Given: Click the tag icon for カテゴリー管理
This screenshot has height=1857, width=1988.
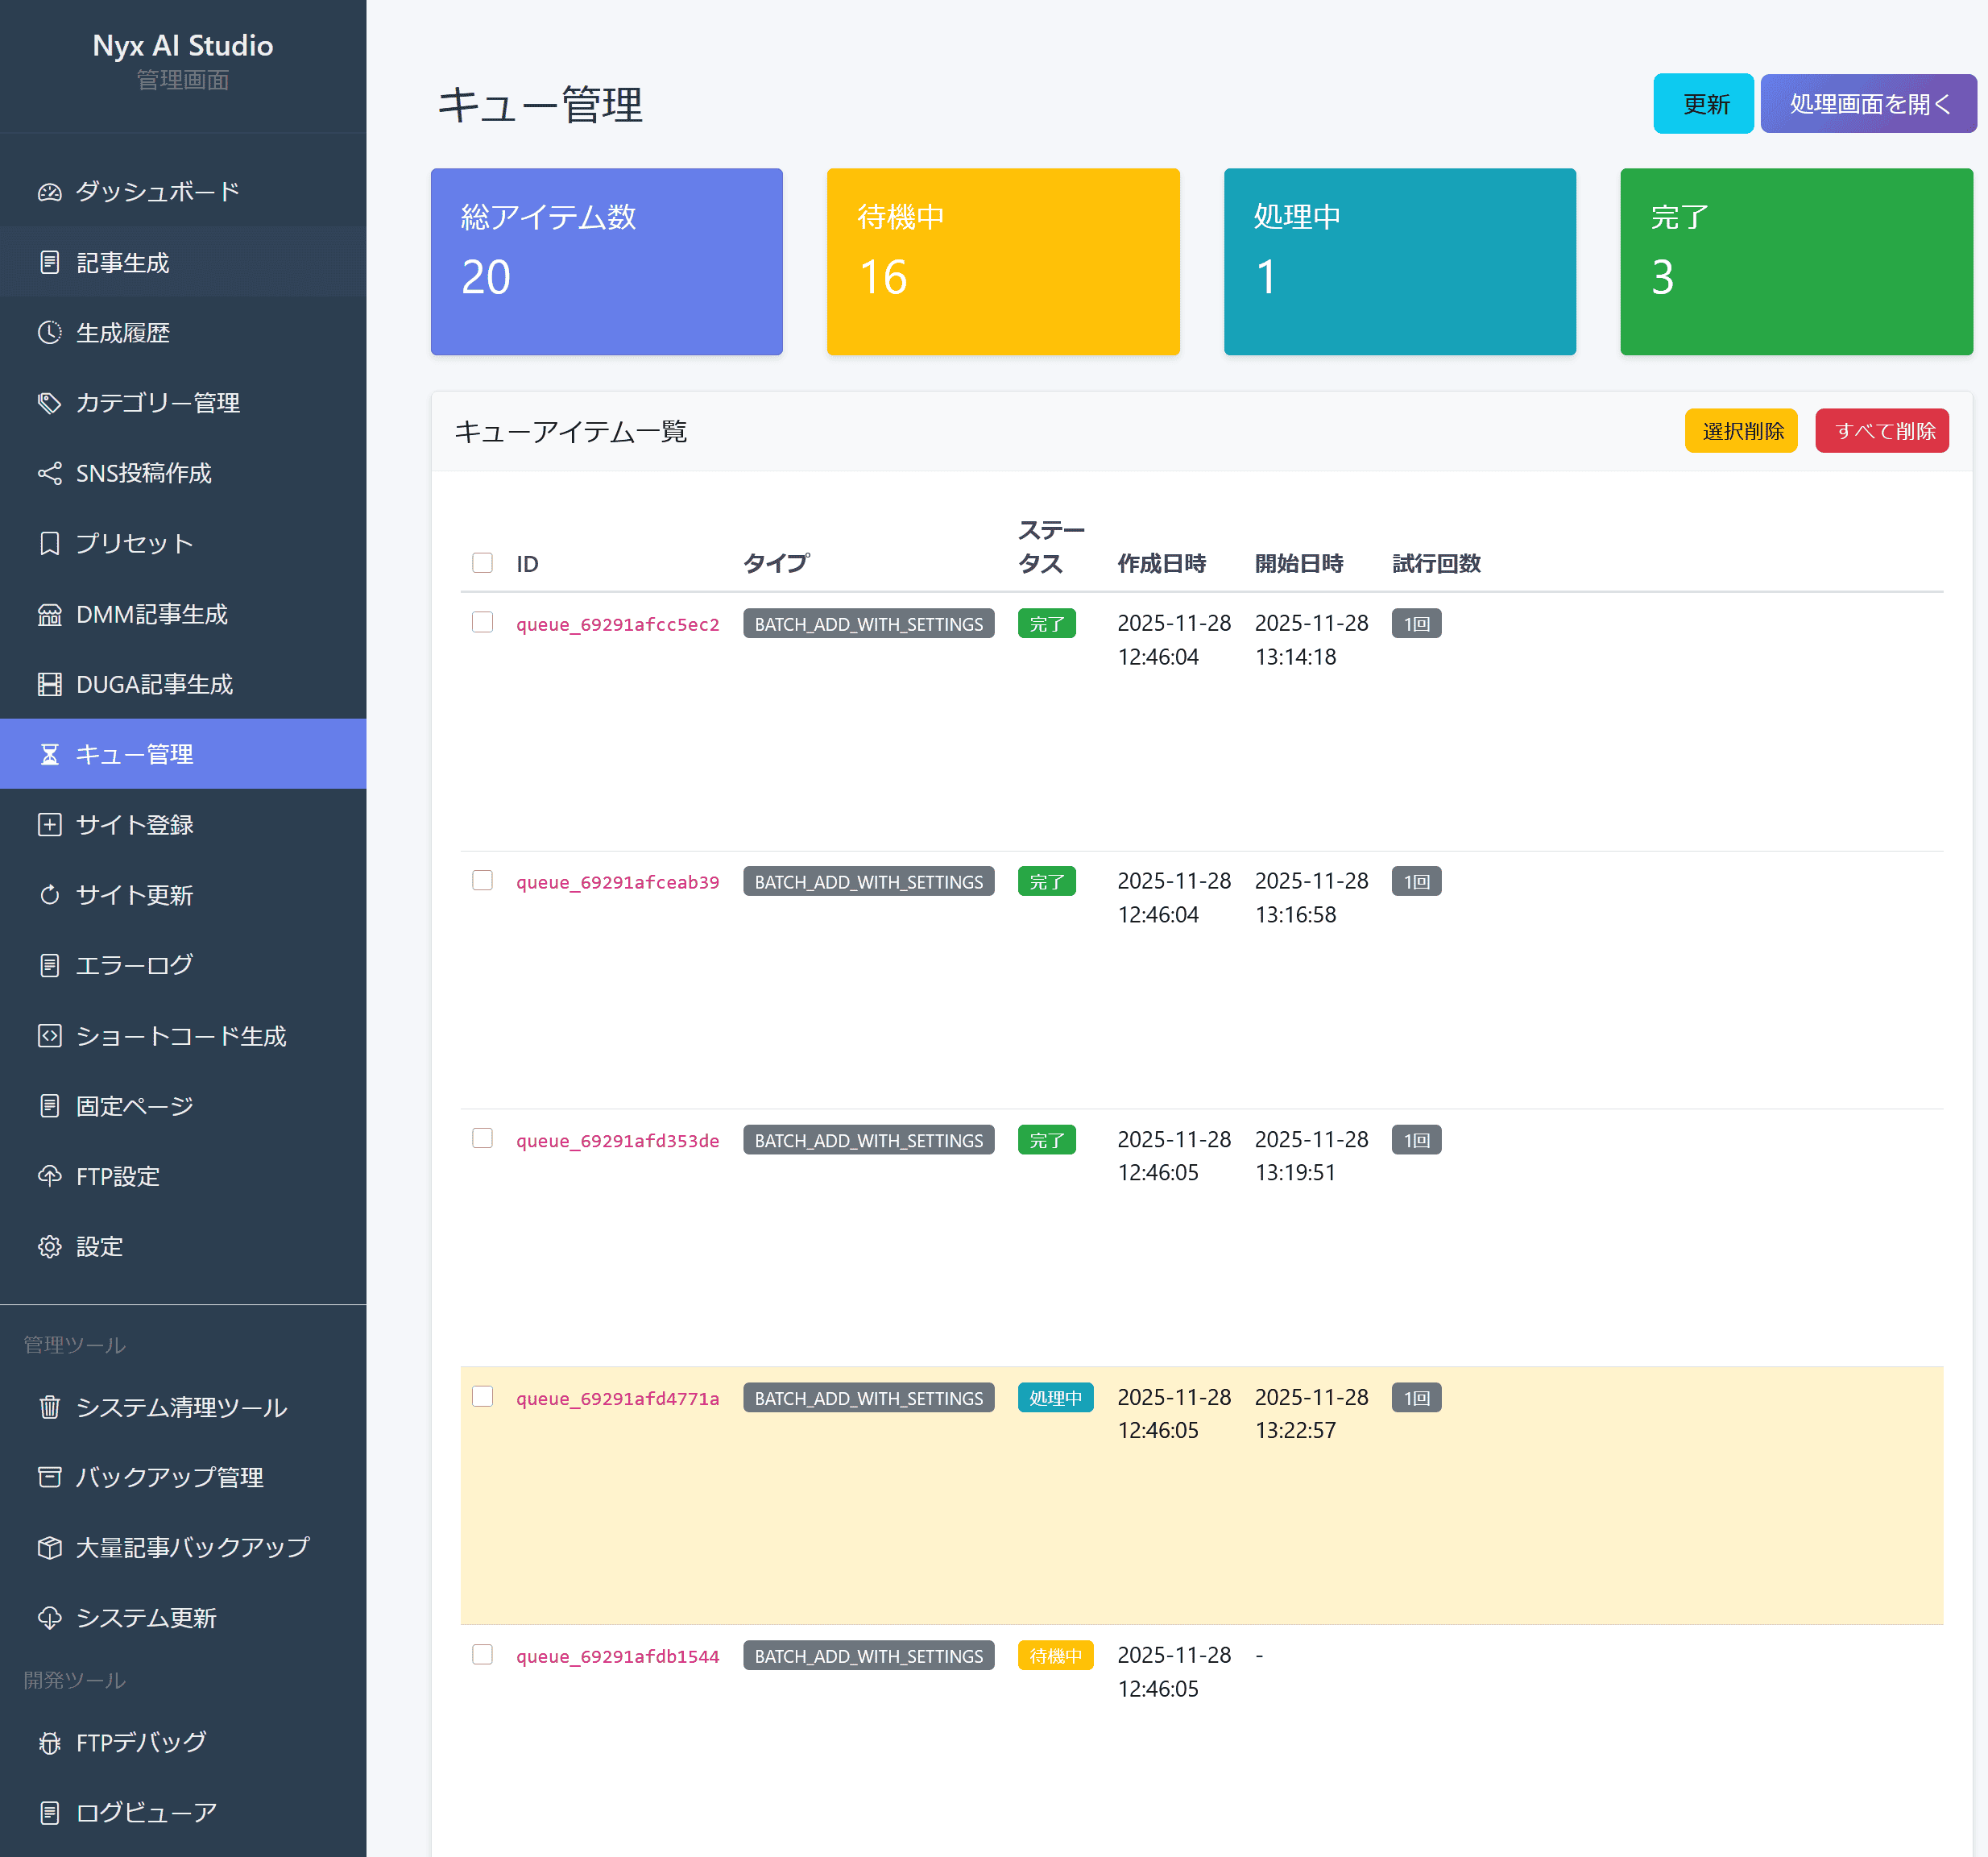Looking at the screenshot, I should tap(49, 402).
